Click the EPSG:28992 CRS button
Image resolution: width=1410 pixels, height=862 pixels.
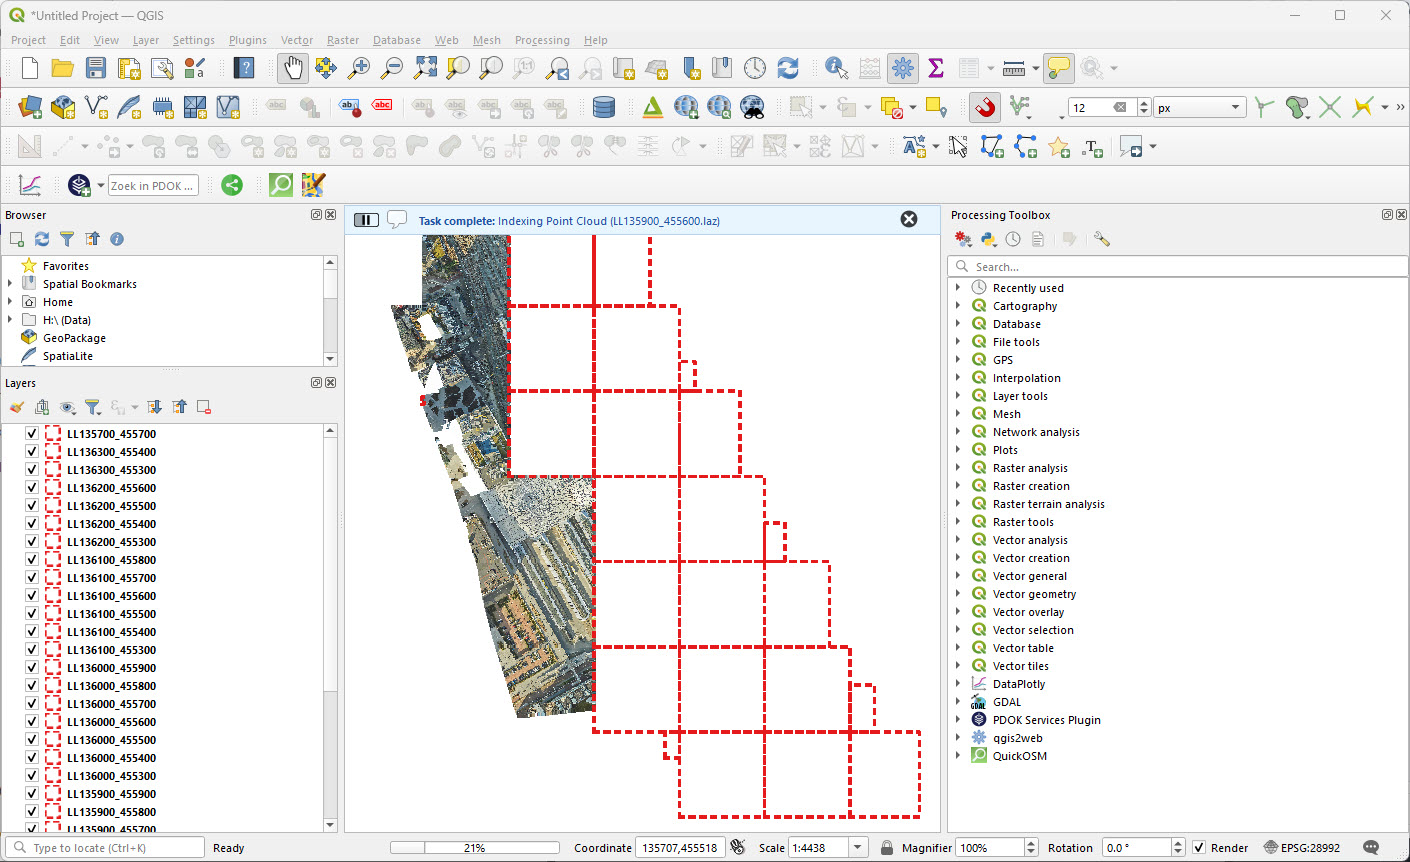[x=1302, y=848]
